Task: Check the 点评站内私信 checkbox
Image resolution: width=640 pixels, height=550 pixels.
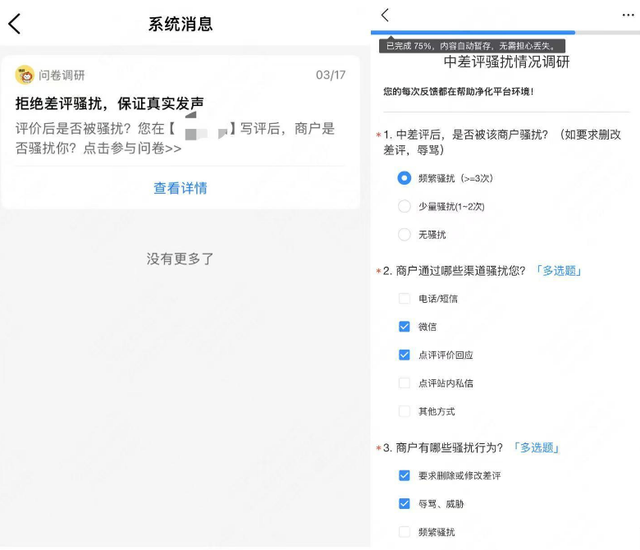Action: (404, 383)
